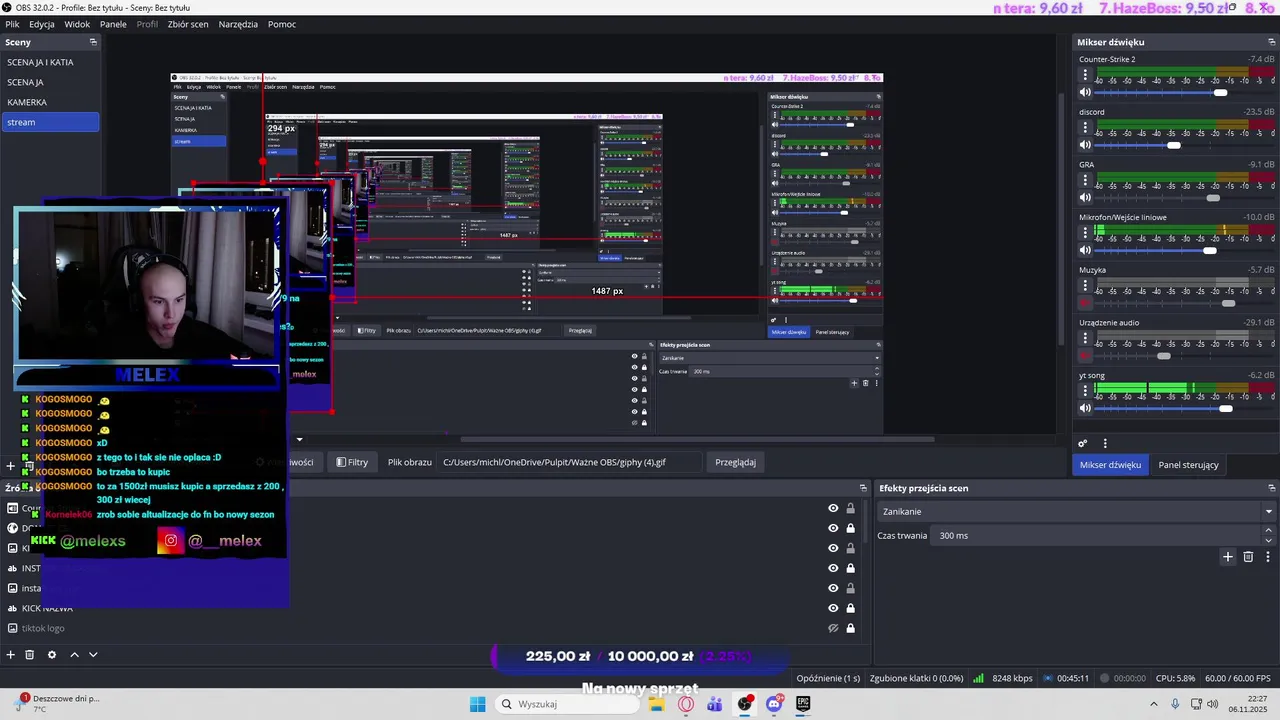Open Muzyka channel mixer options menu
1280x720 pixels.
pyautogui.click(x=1085, y=286)
